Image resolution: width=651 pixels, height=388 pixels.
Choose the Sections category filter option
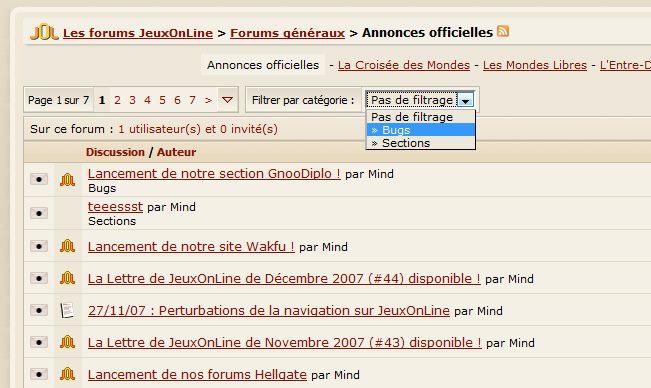tap(421, 143)
